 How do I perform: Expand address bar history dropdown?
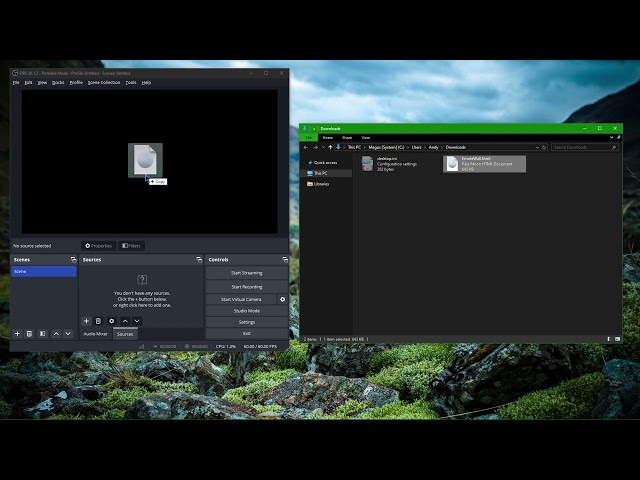[537, 147]
